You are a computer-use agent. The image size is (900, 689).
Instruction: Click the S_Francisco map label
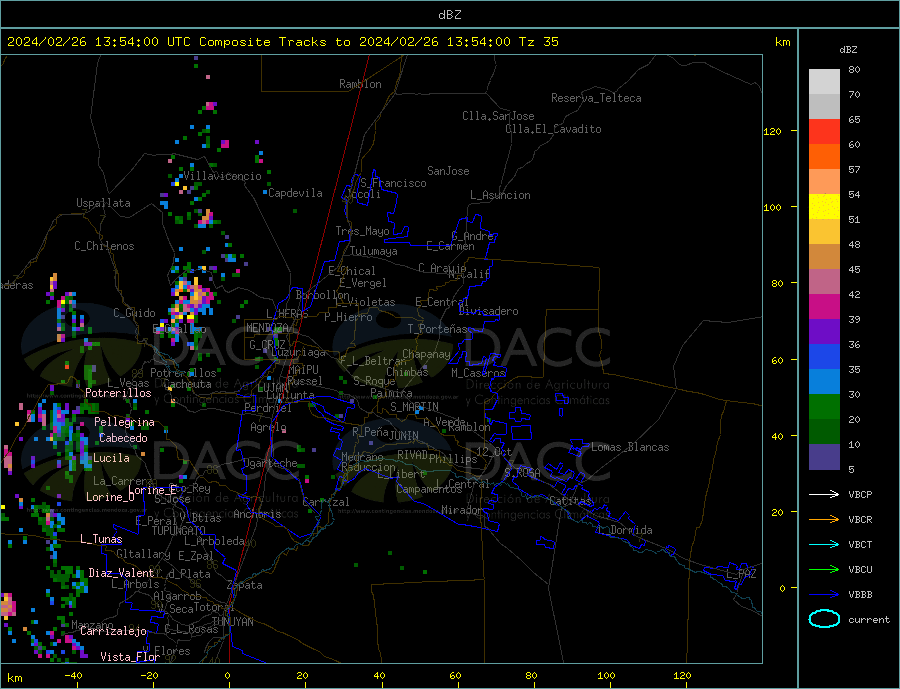(x=393, y=183)
